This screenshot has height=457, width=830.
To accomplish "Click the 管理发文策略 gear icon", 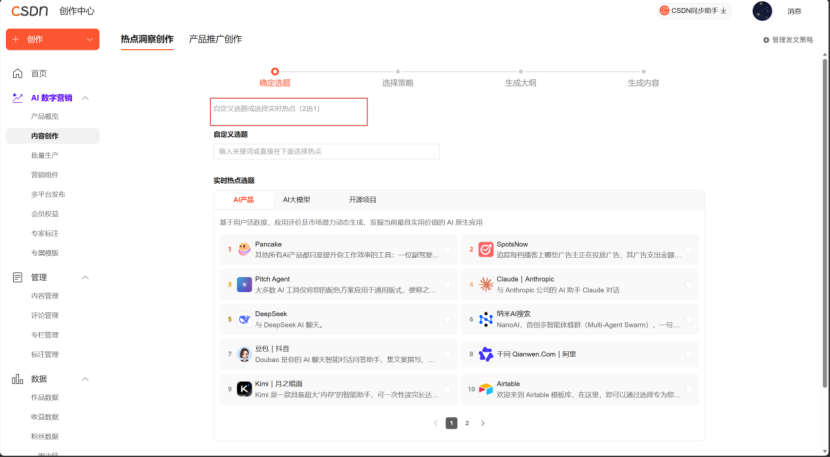I will coord(765,40).
